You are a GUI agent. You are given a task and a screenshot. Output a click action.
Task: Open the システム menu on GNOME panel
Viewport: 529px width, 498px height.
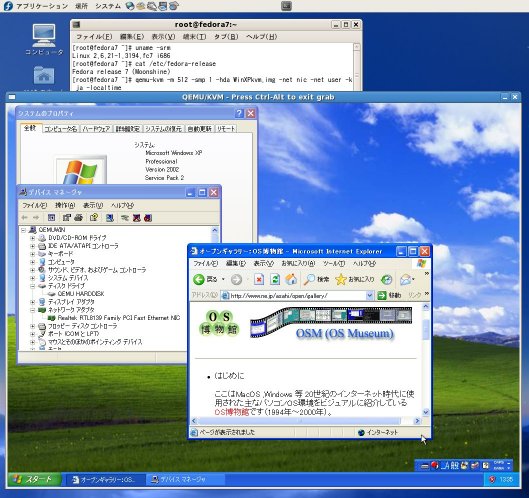pyautogui.click(x=108, y=6)
